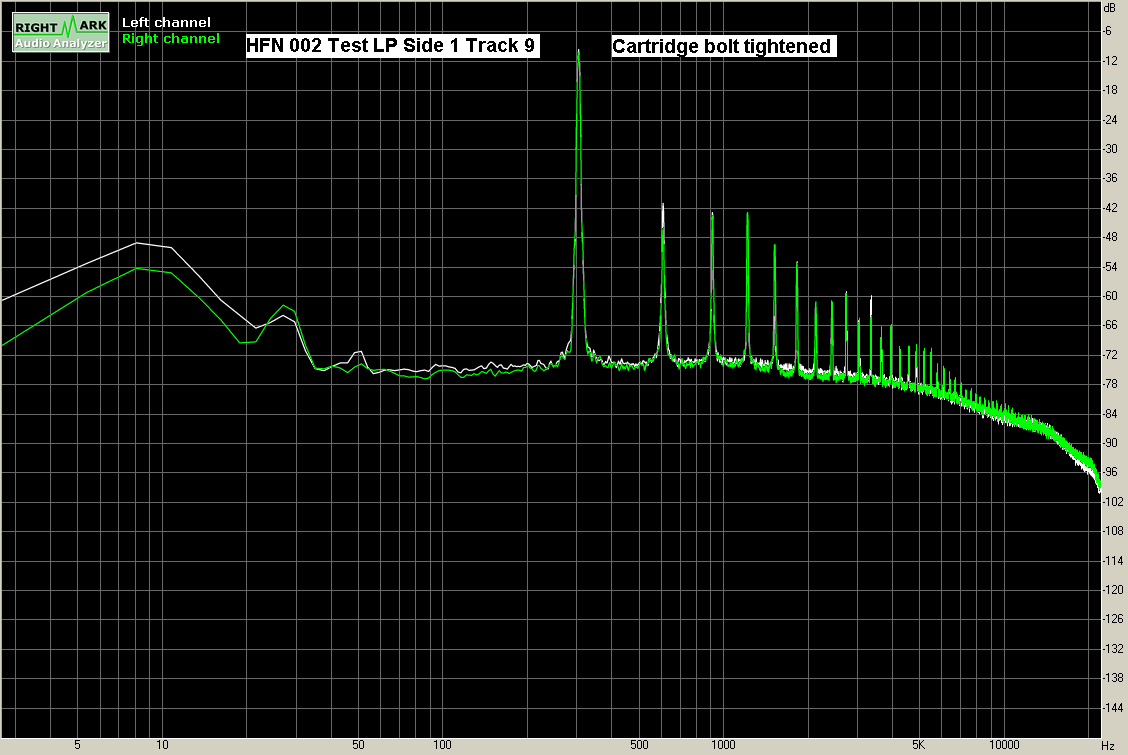Click the -102 dB axis value
Image resolution: width=1128 pixels, height=755 pixels.
(x=1113, y=501)
